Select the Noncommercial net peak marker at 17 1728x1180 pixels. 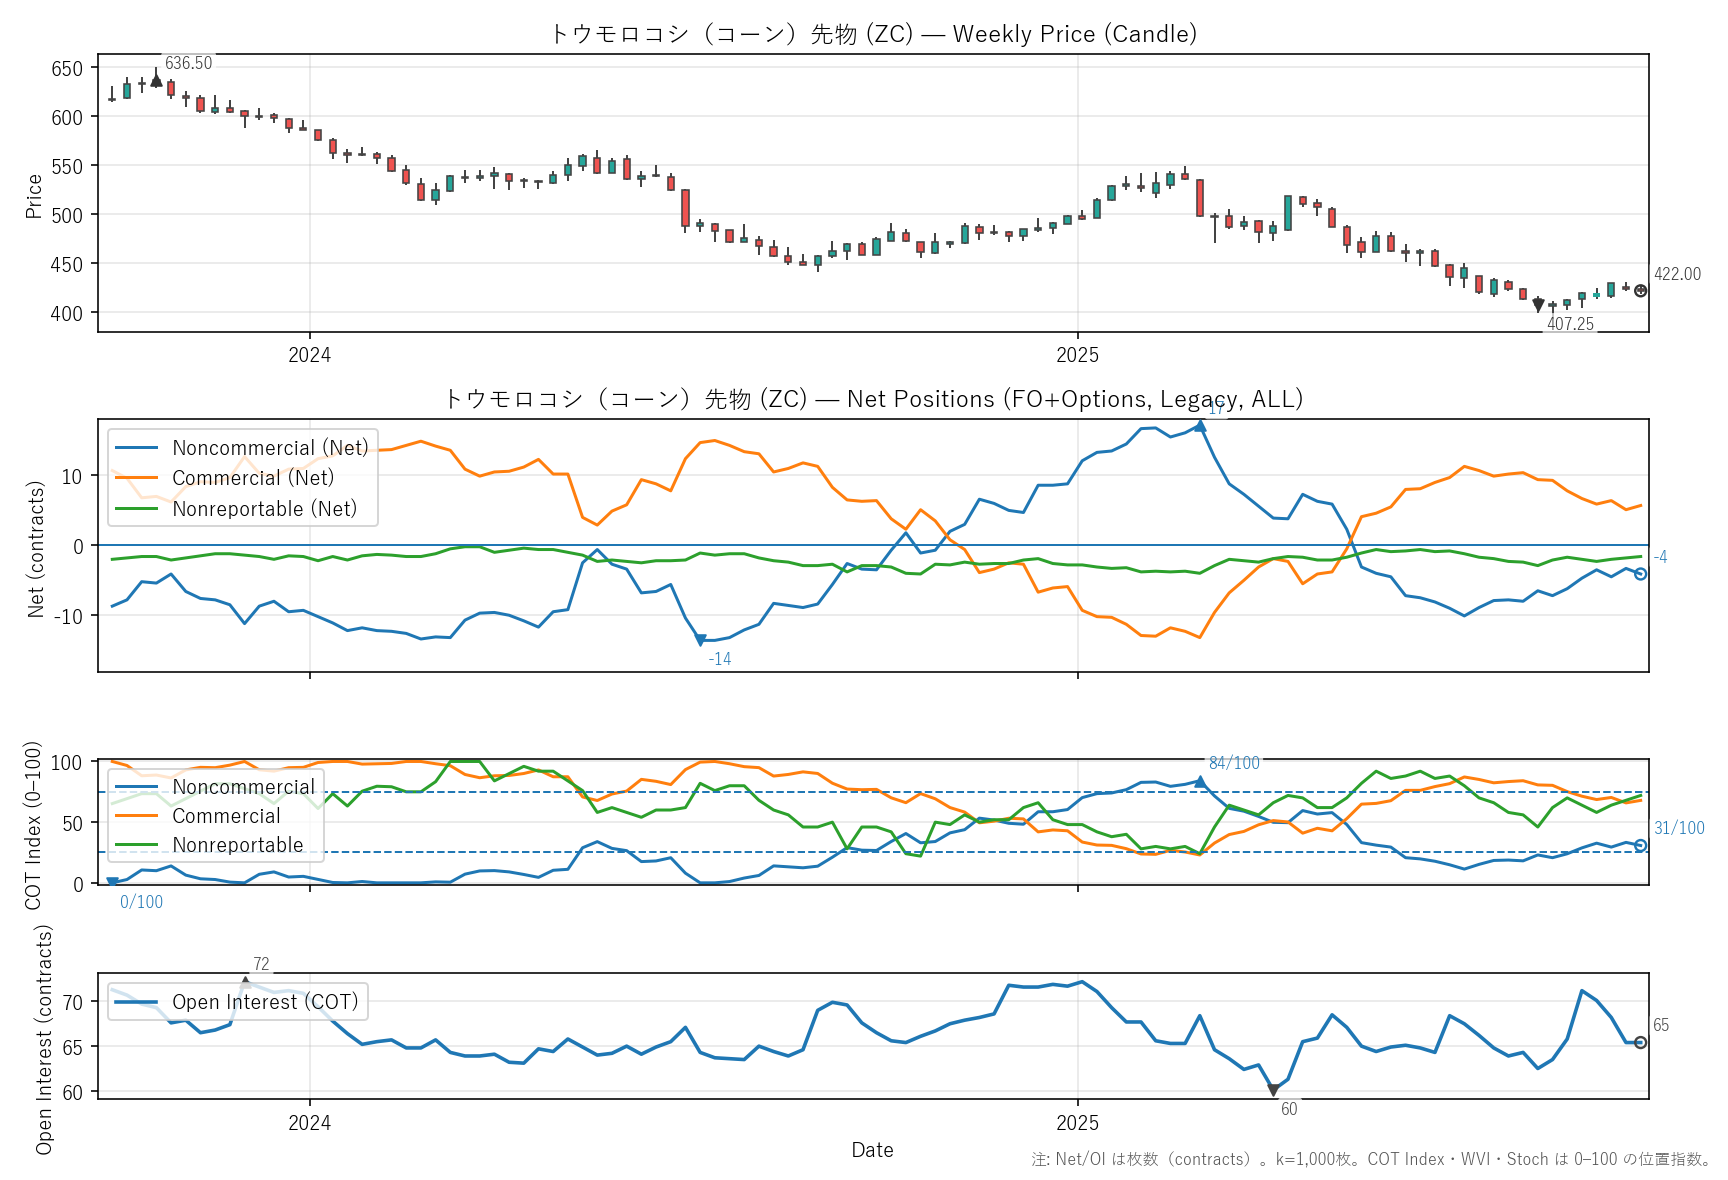(1200, 426)
